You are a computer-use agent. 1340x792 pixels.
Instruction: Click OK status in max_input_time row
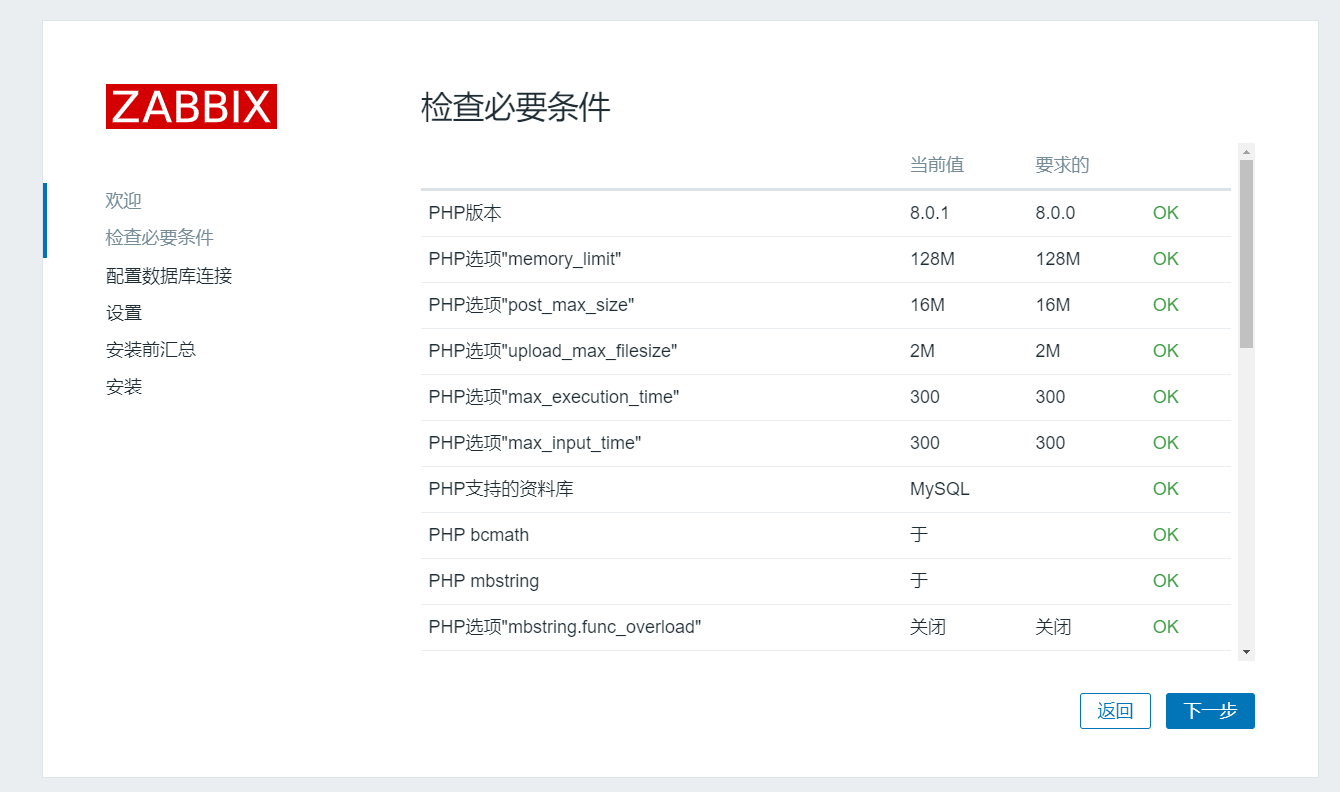click(1166, 443)
